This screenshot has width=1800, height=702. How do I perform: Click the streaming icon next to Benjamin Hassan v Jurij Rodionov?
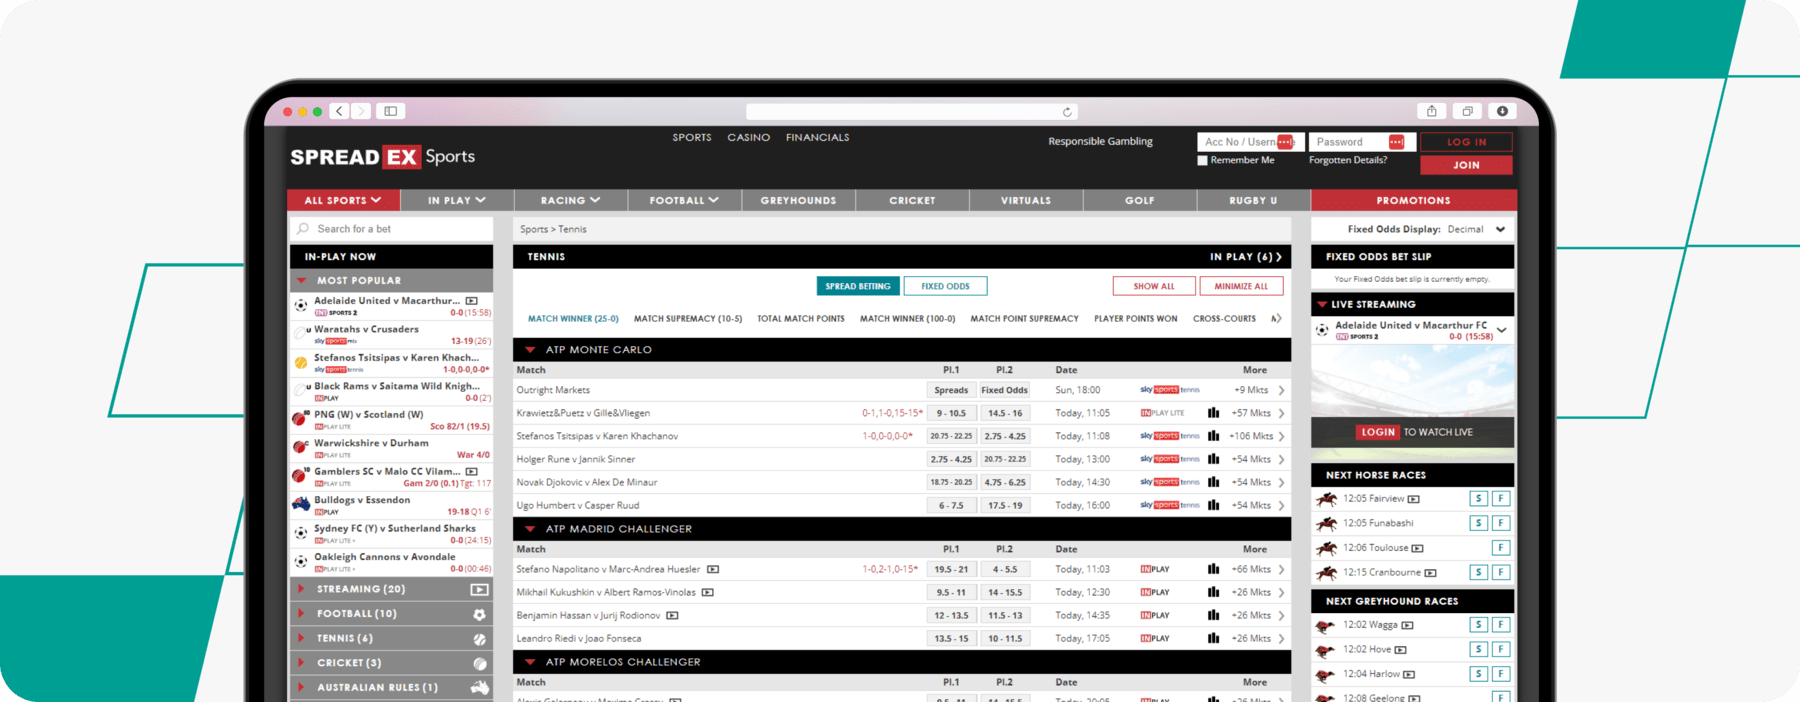tap(672, 615)
